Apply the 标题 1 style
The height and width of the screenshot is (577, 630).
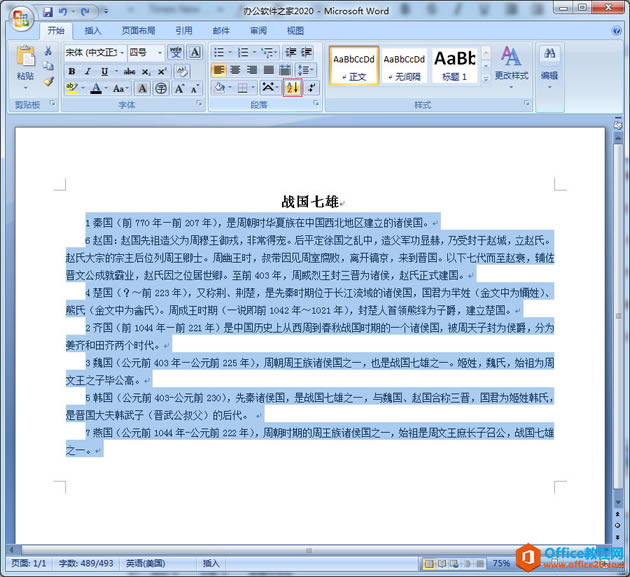point(454,66)
